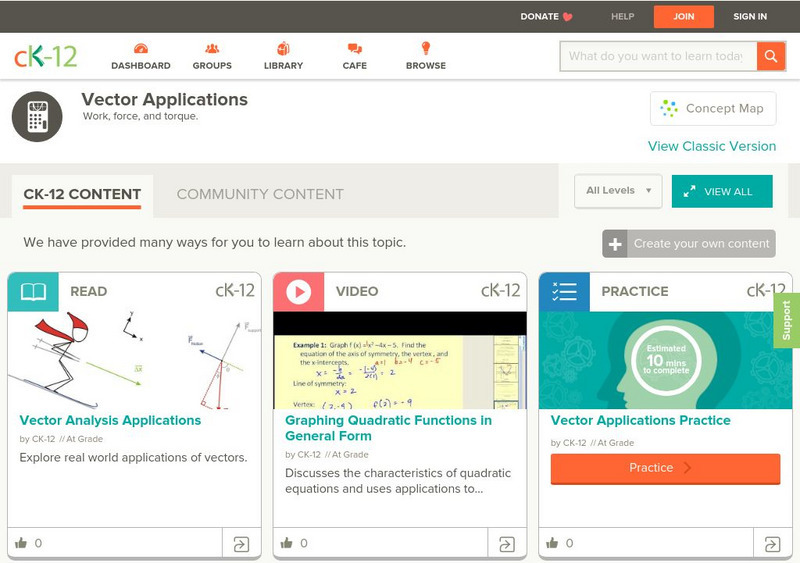The width and height of the screenshot is (800, 563).
Task: Thumbs up the Vector Applications Practice card
Action: coord(553,544)
